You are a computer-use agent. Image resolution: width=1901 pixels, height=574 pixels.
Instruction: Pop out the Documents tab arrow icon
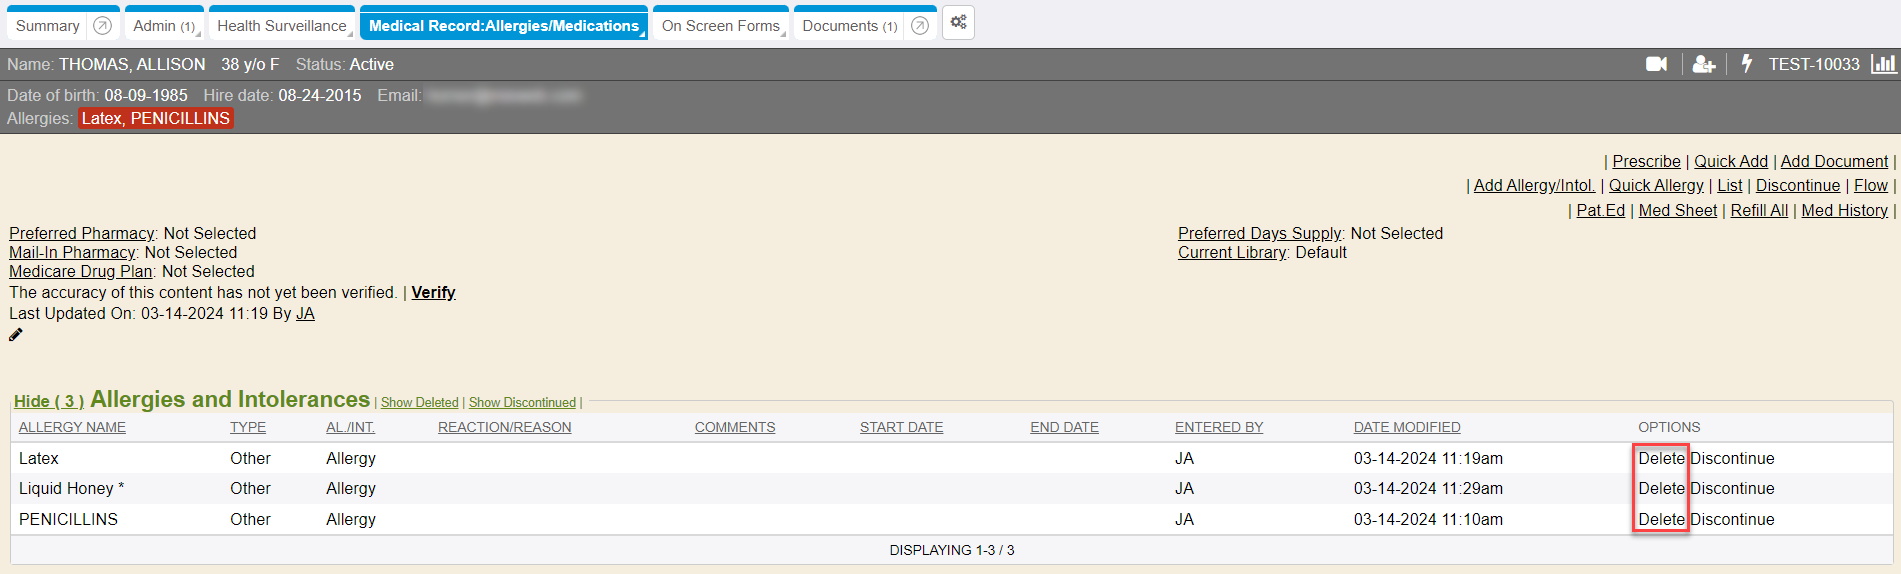tap(920, 26)
